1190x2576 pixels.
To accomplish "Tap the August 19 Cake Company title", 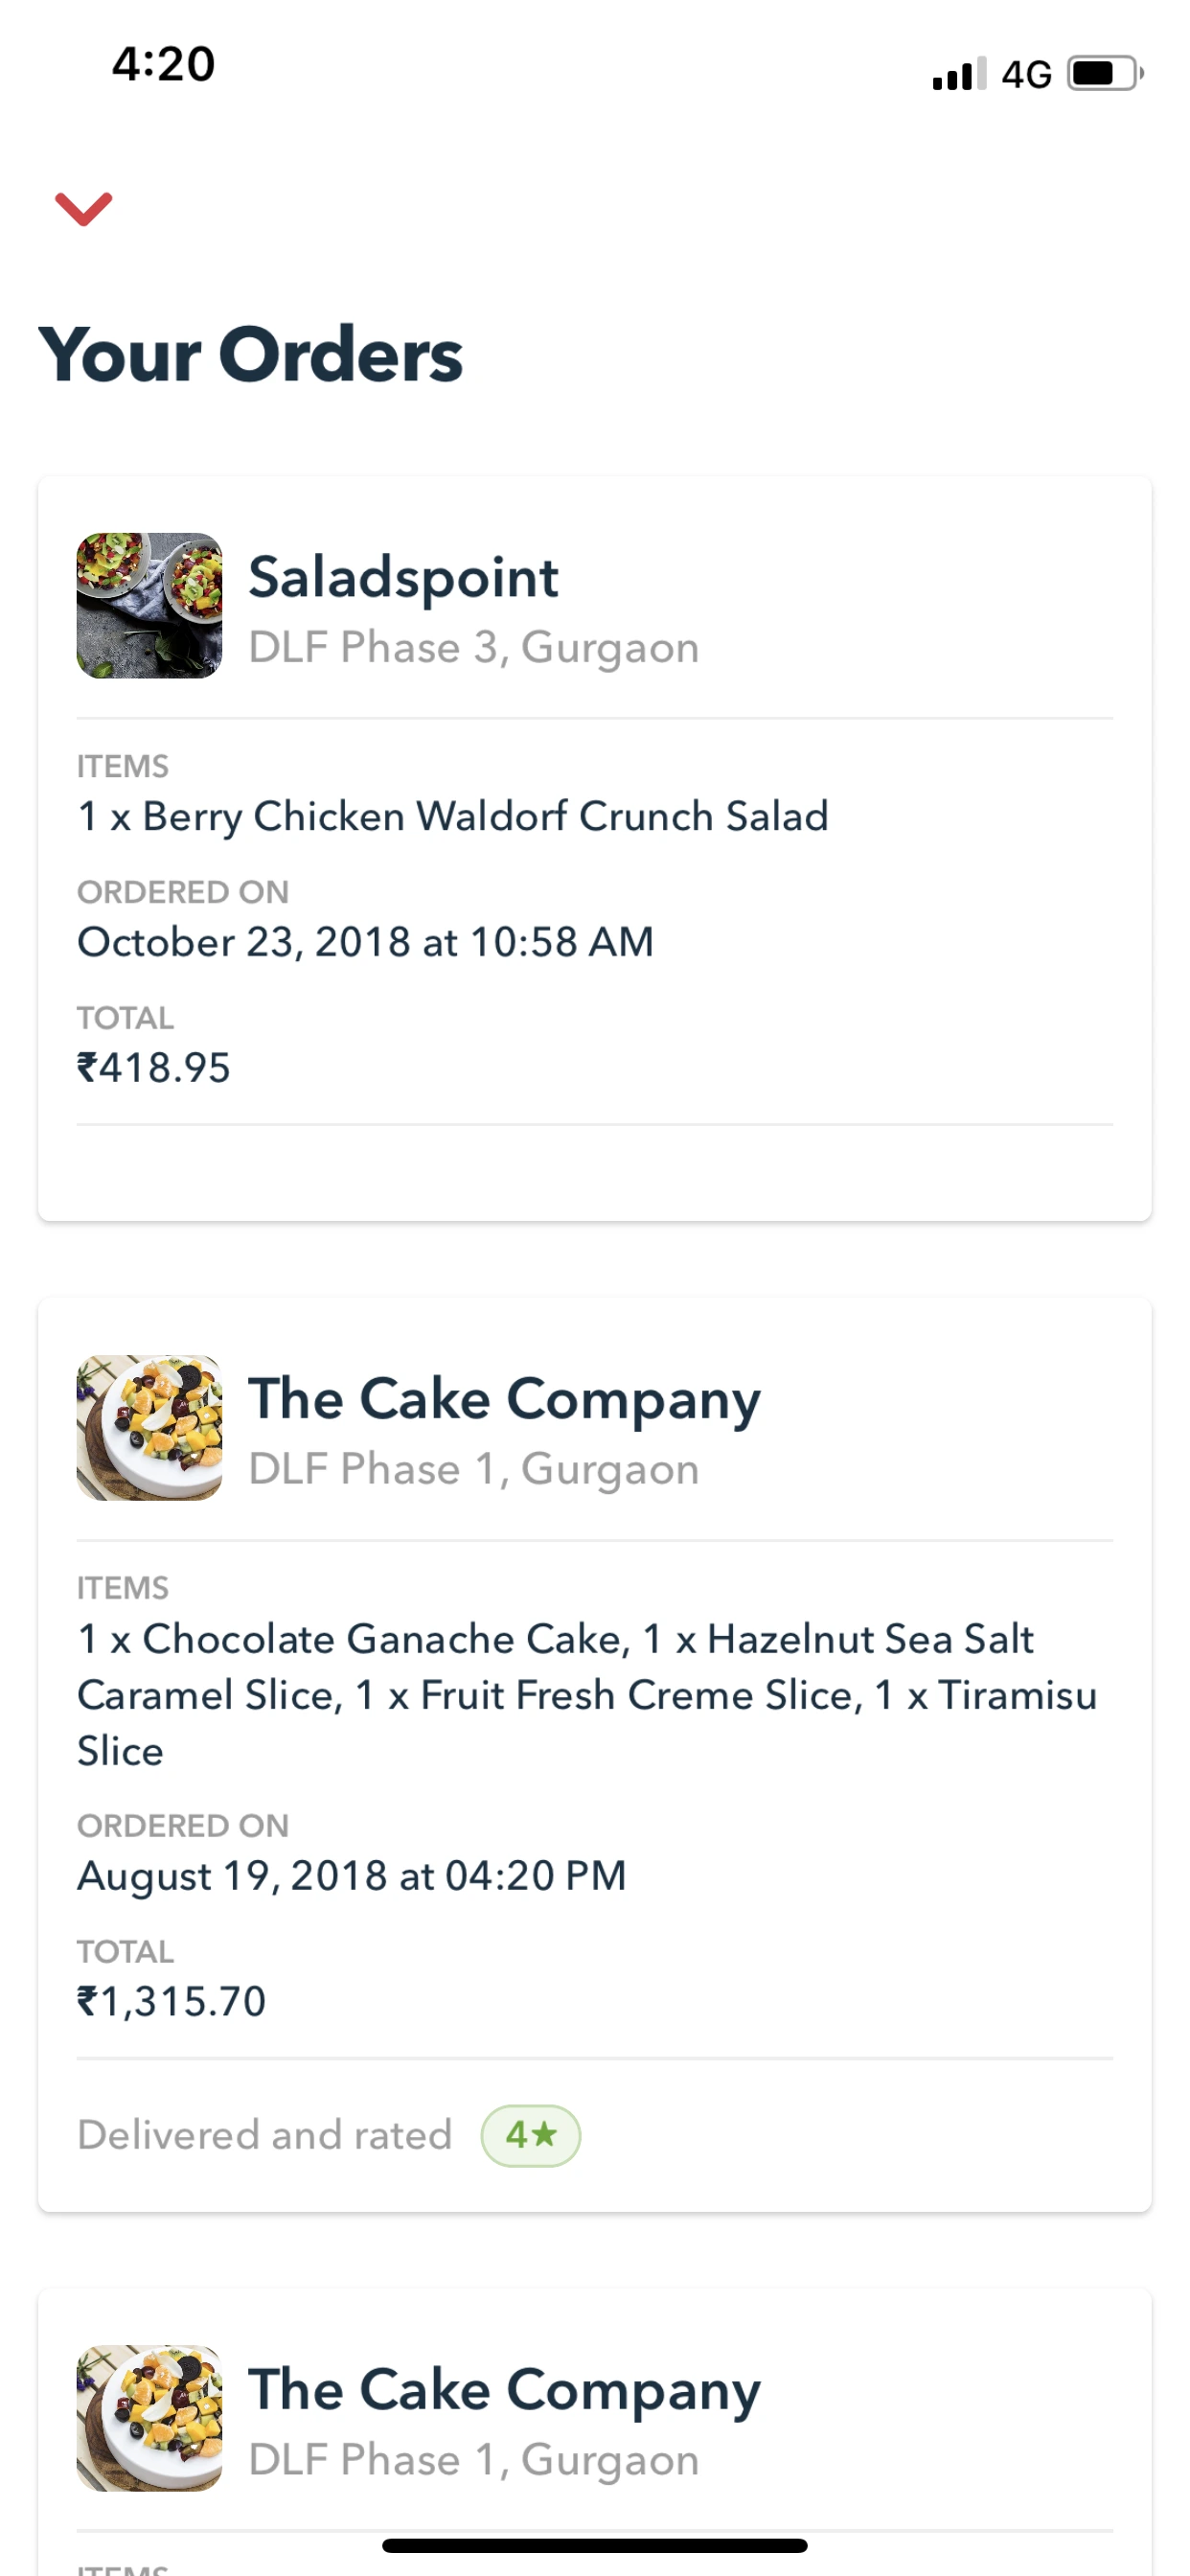I will [x=504, y=1398].
